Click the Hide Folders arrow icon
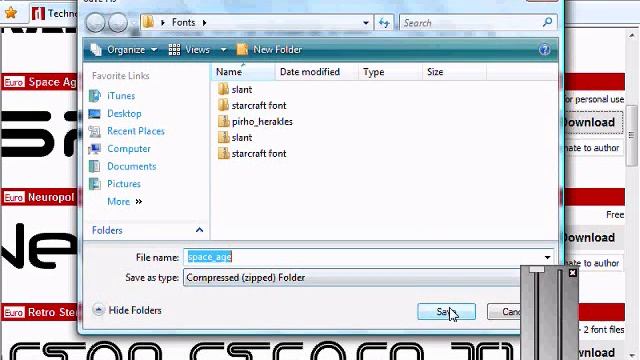 pyautogui.click(x=98, y=310)
